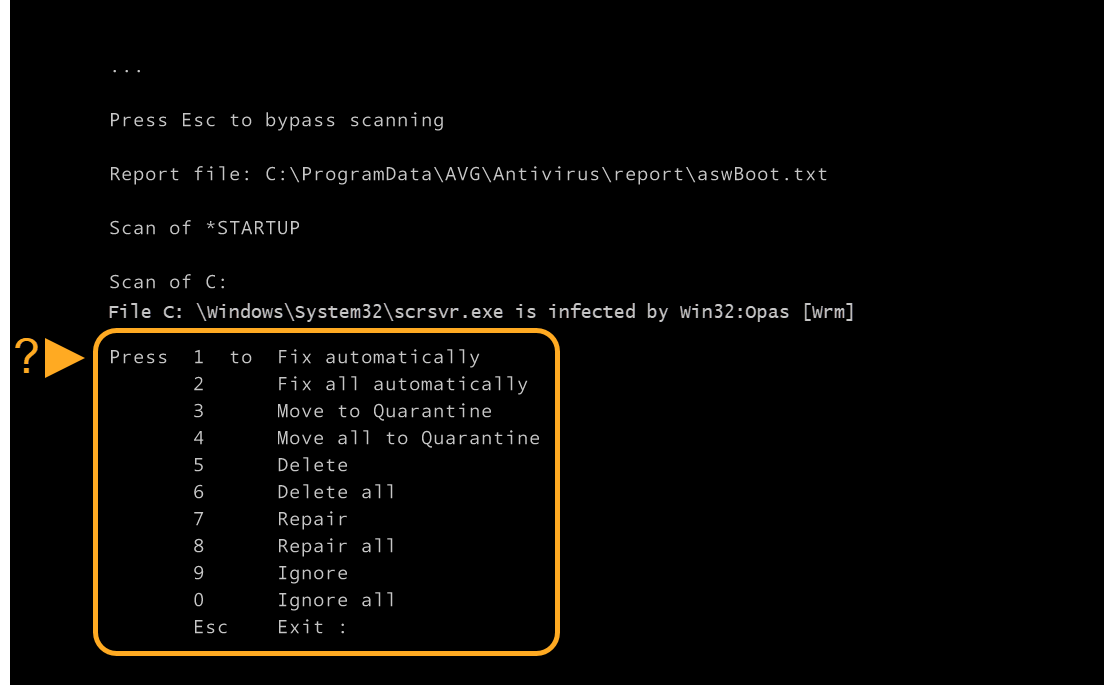
Task: Click the "Scan of C:" line
Action: [x=168, y=282]
